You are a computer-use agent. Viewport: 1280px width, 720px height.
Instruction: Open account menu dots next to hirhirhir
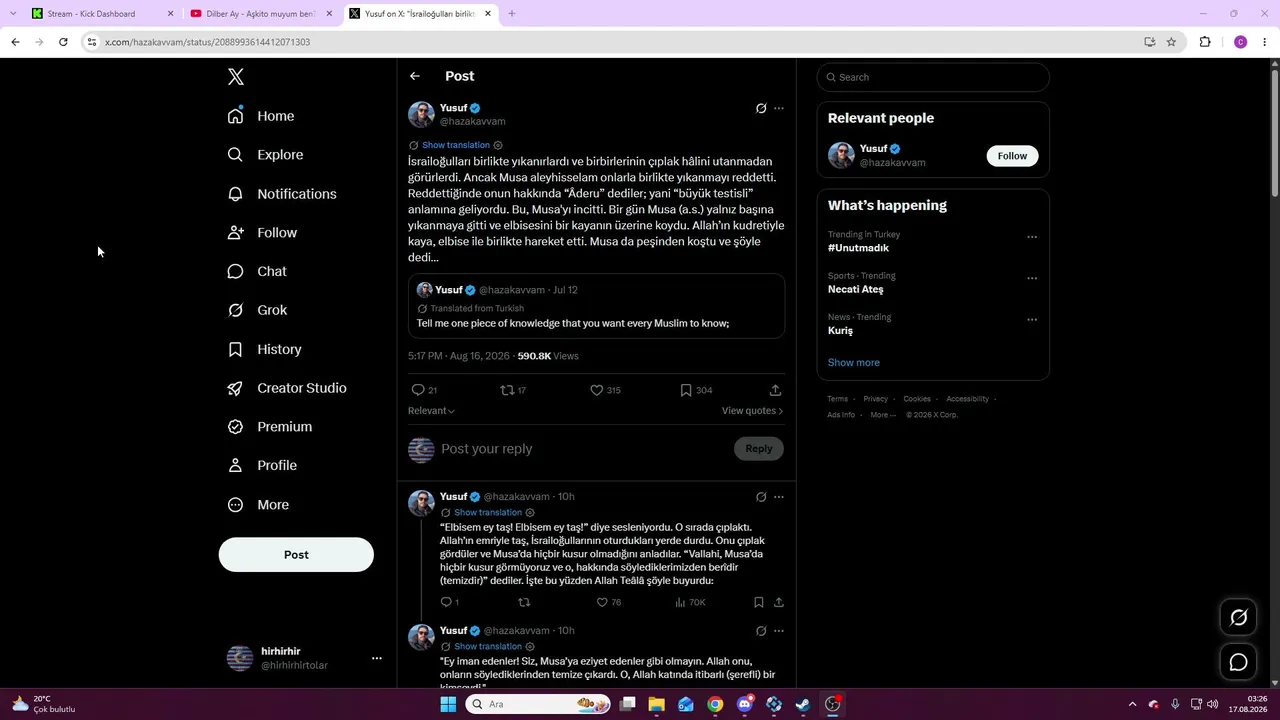point(377,658)
